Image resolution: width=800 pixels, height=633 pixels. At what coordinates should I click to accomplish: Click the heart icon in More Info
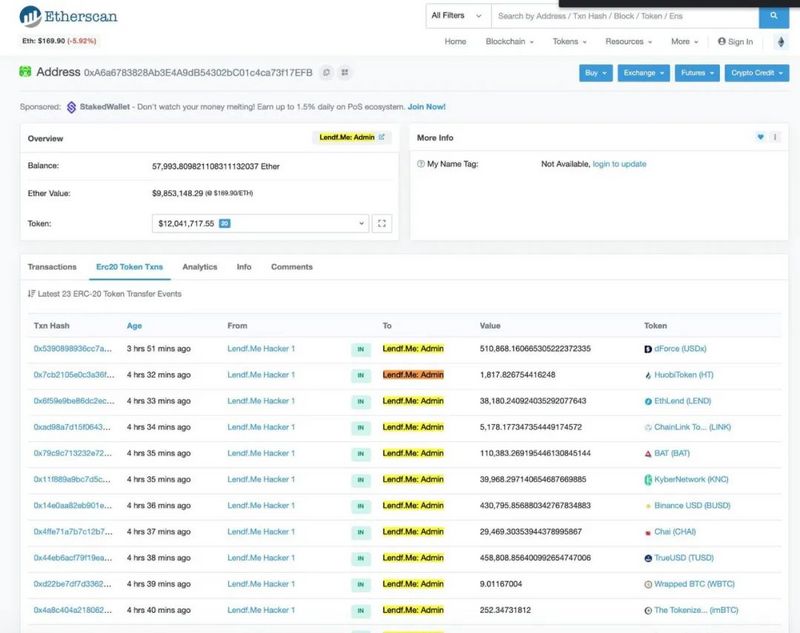coord(760,137)
